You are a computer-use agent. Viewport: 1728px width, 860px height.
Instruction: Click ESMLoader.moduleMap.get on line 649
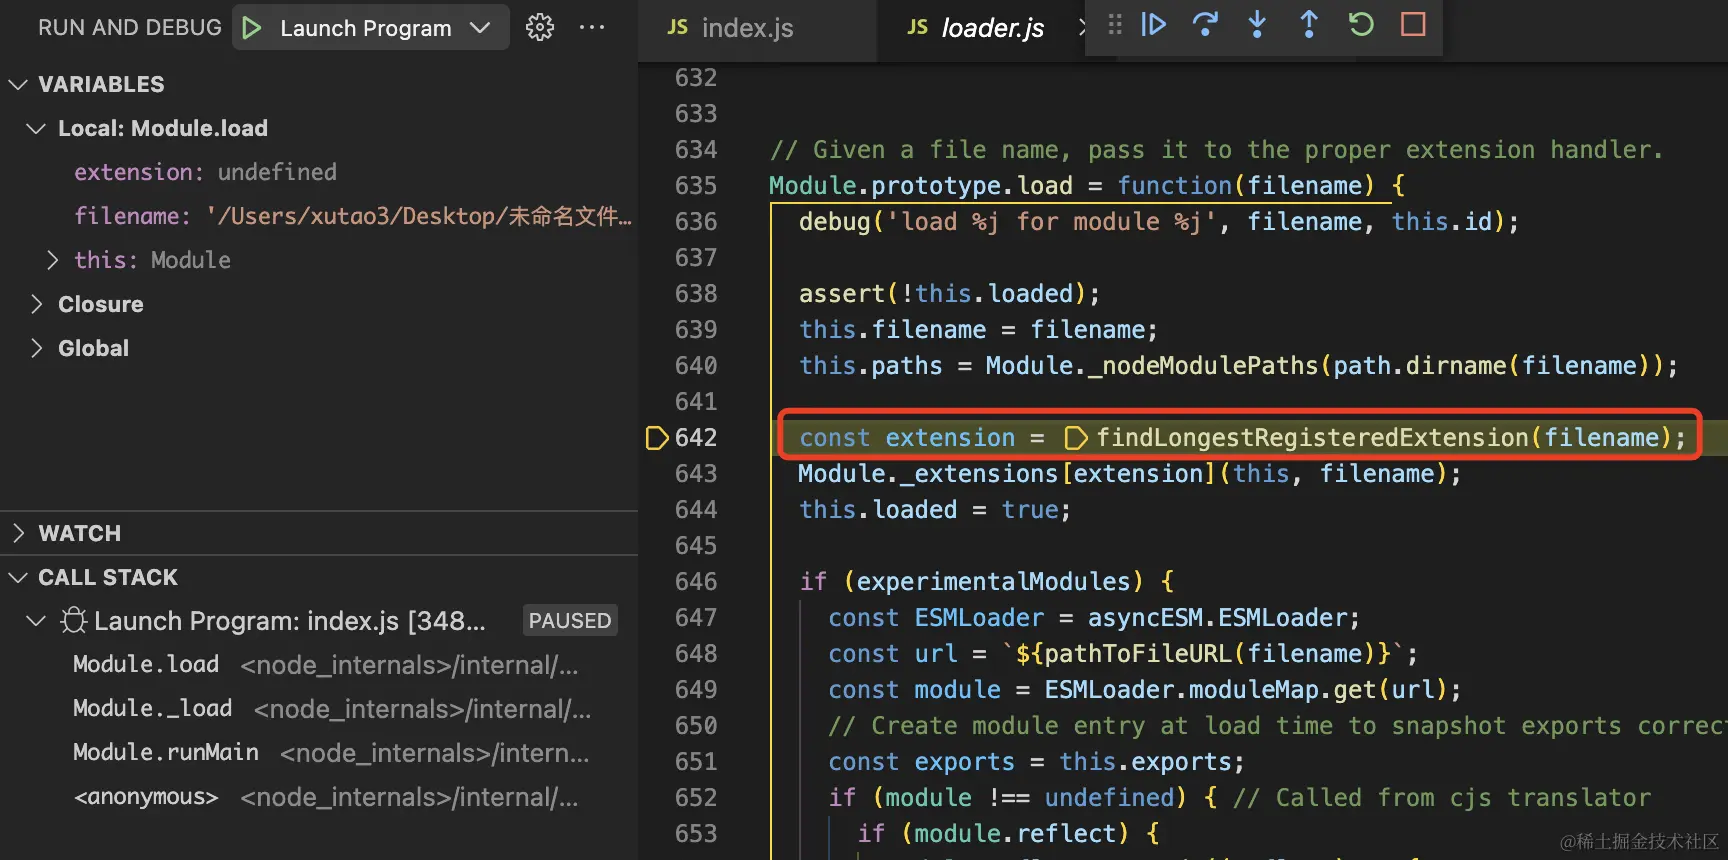point(1210,690)
